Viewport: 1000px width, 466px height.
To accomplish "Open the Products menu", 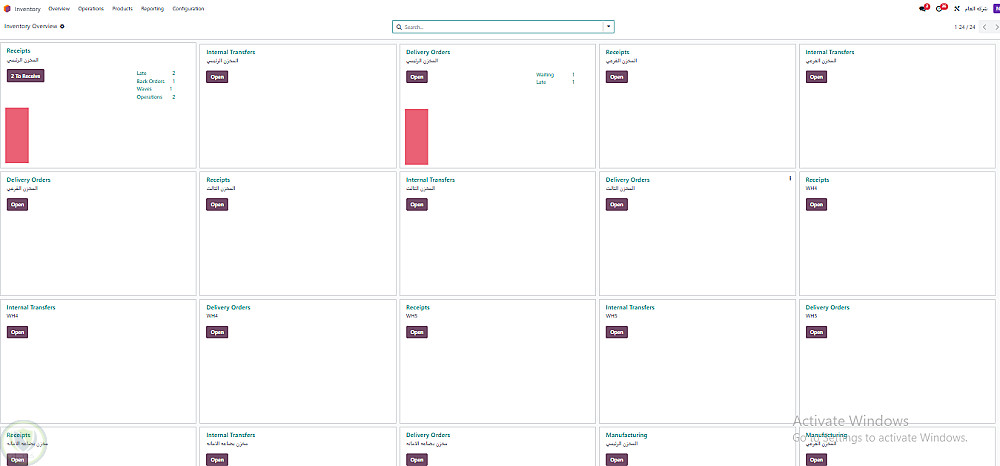I will 122,8.
